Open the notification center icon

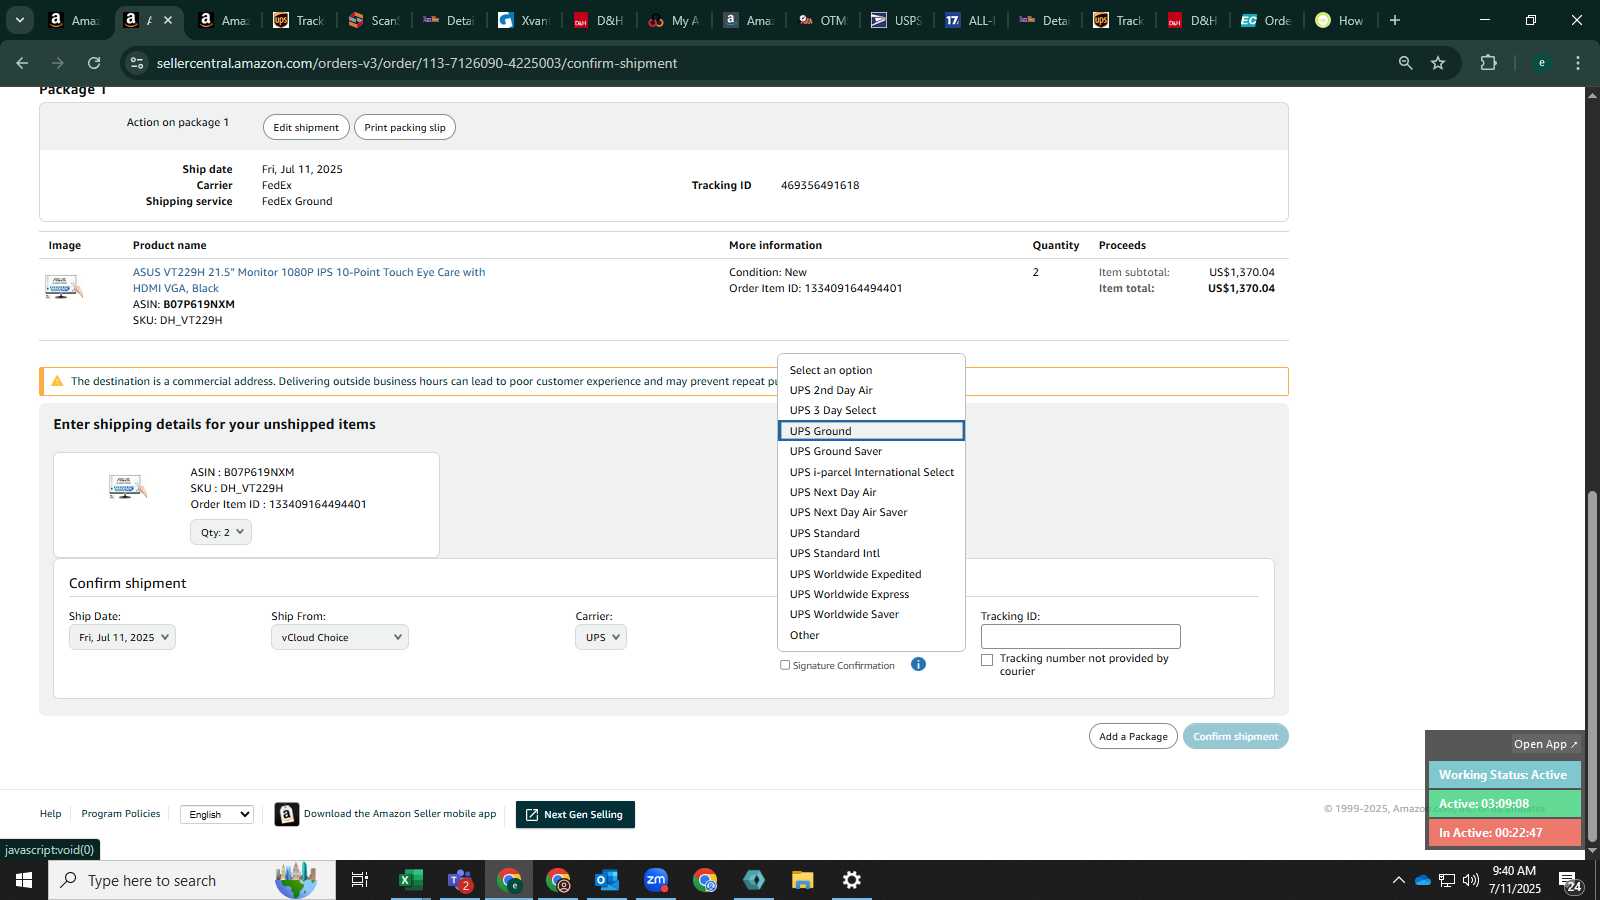coord(1571,881)
